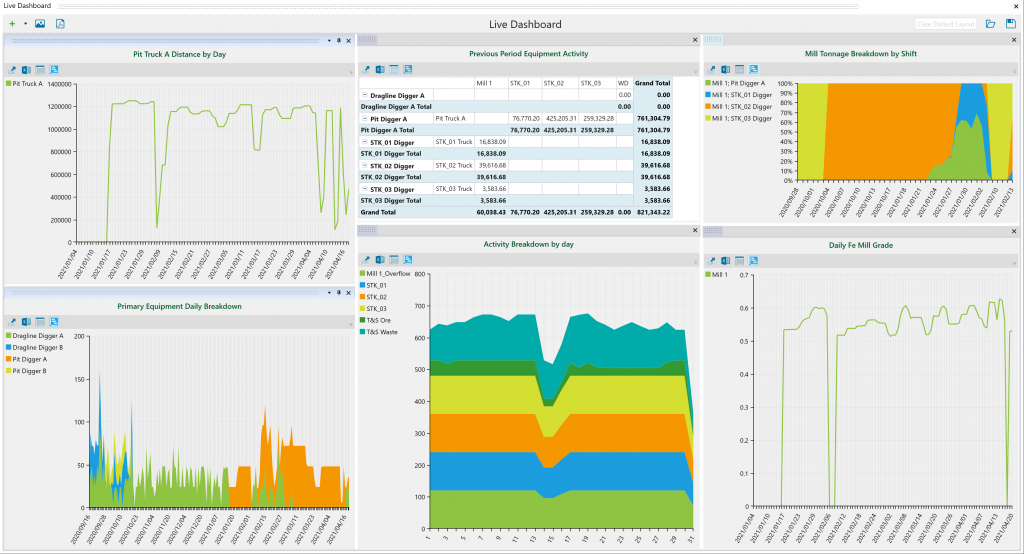Export Pit Truck A Distance chart to Excel
The image size is (1024, 554).
(x=26, y=70)
